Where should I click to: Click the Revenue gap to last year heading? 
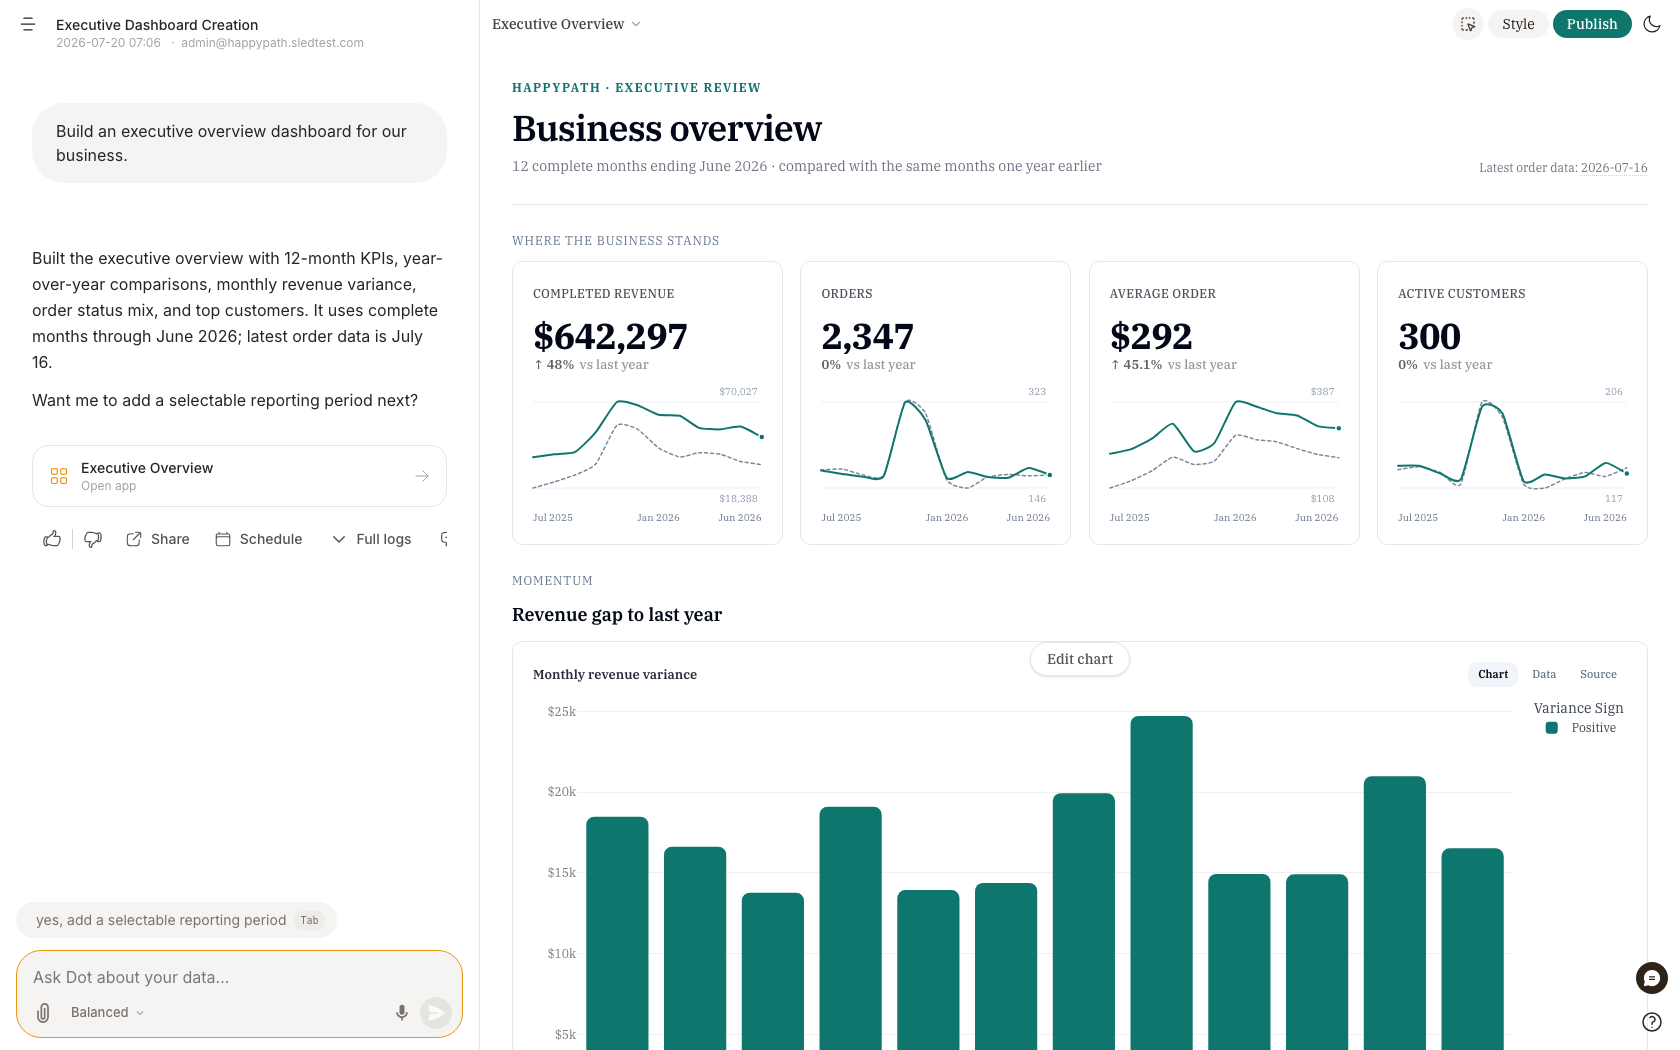[x=617, y=615]
